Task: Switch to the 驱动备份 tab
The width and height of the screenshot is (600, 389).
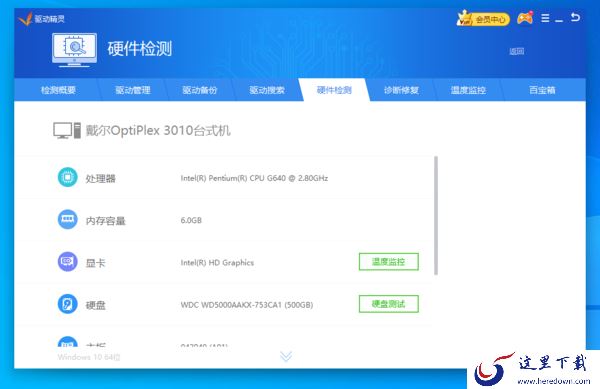Action: 200,90
